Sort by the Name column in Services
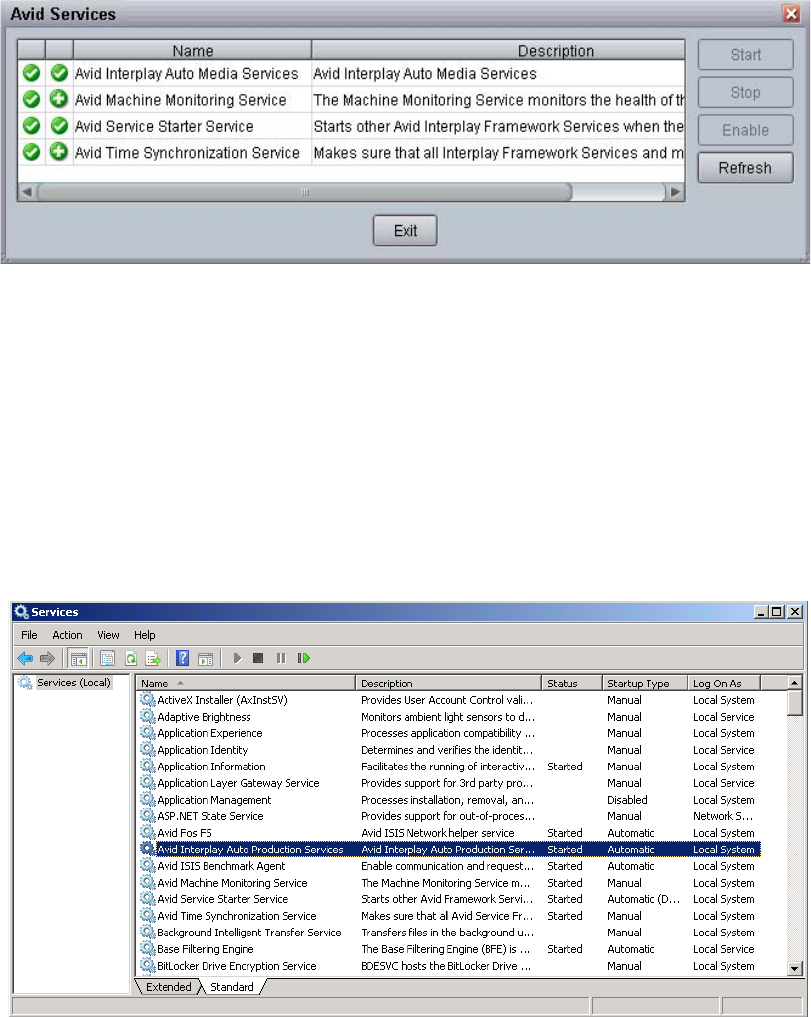Image resolution: width=811 pixels, height=1017 pixels. (245, 683)
